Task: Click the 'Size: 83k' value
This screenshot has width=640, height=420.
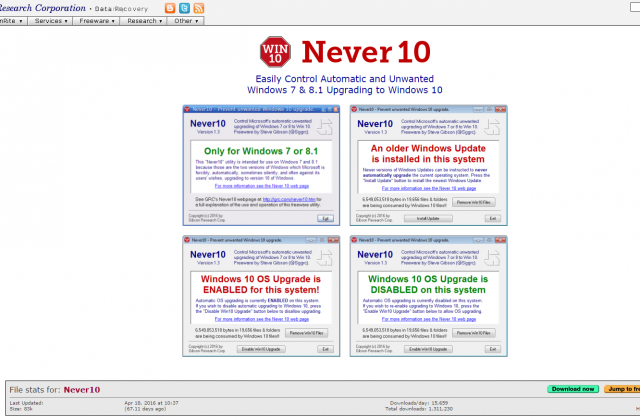Action: (21, 409)
